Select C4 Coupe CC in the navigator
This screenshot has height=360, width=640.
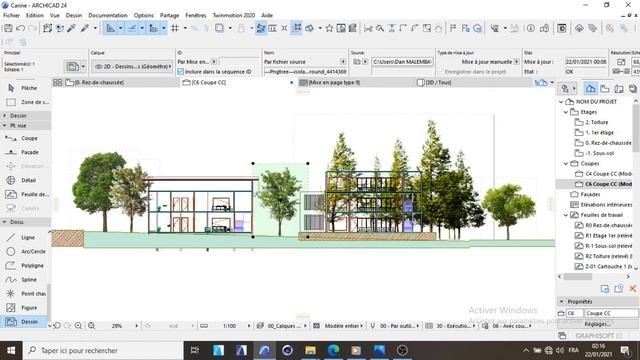(603, 173)
